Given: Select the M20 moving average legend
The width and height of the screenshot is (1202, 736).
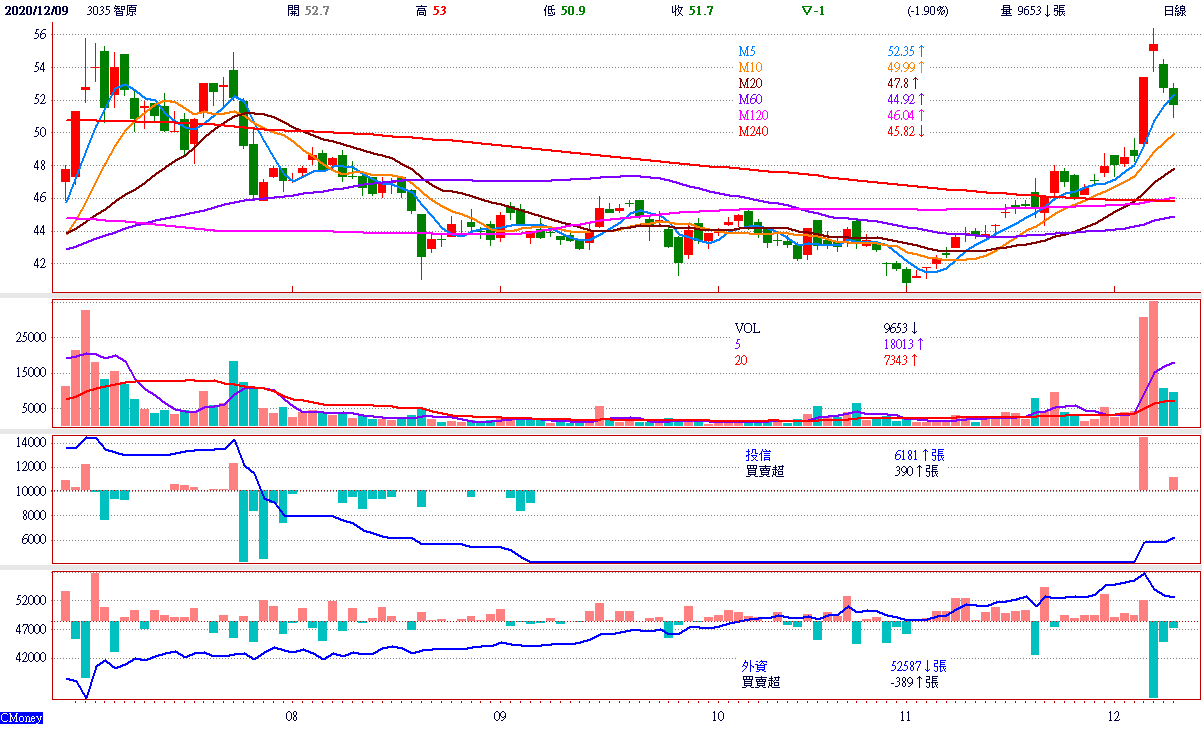Looking at the screenshot, I should (751, 83).
